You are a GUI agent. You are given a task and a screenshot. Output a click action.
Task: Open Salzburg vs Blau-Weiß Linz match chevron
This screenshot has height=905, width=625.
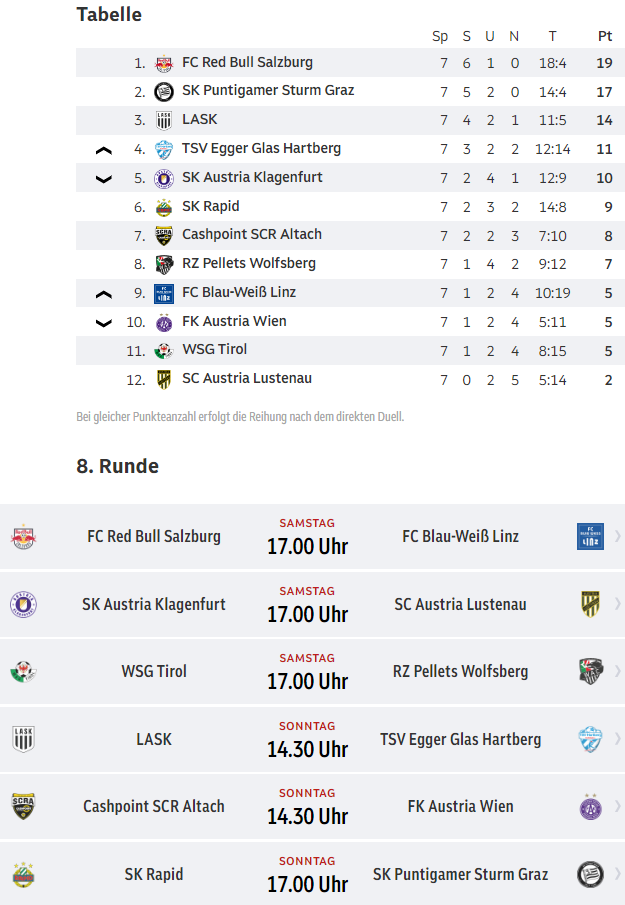[617, 536]
